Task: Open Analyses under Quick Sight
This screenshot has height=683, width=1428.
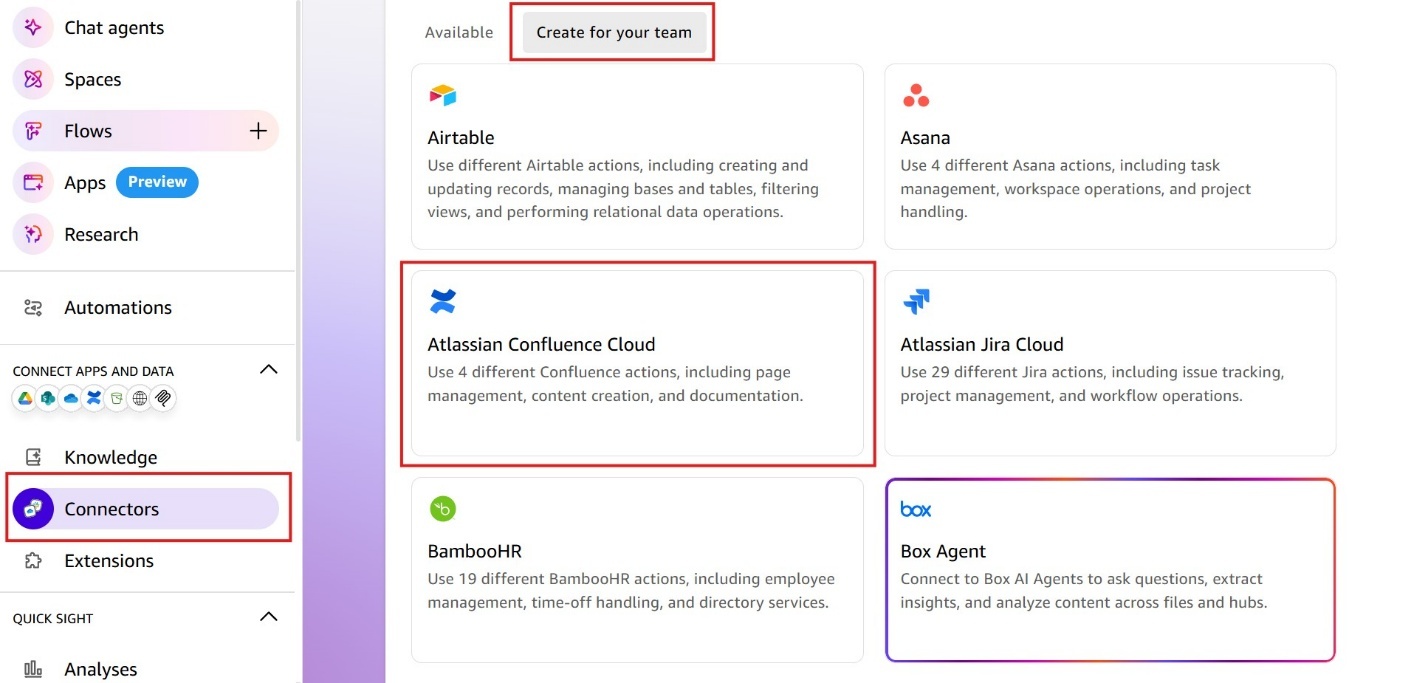Action: point(101,669)
